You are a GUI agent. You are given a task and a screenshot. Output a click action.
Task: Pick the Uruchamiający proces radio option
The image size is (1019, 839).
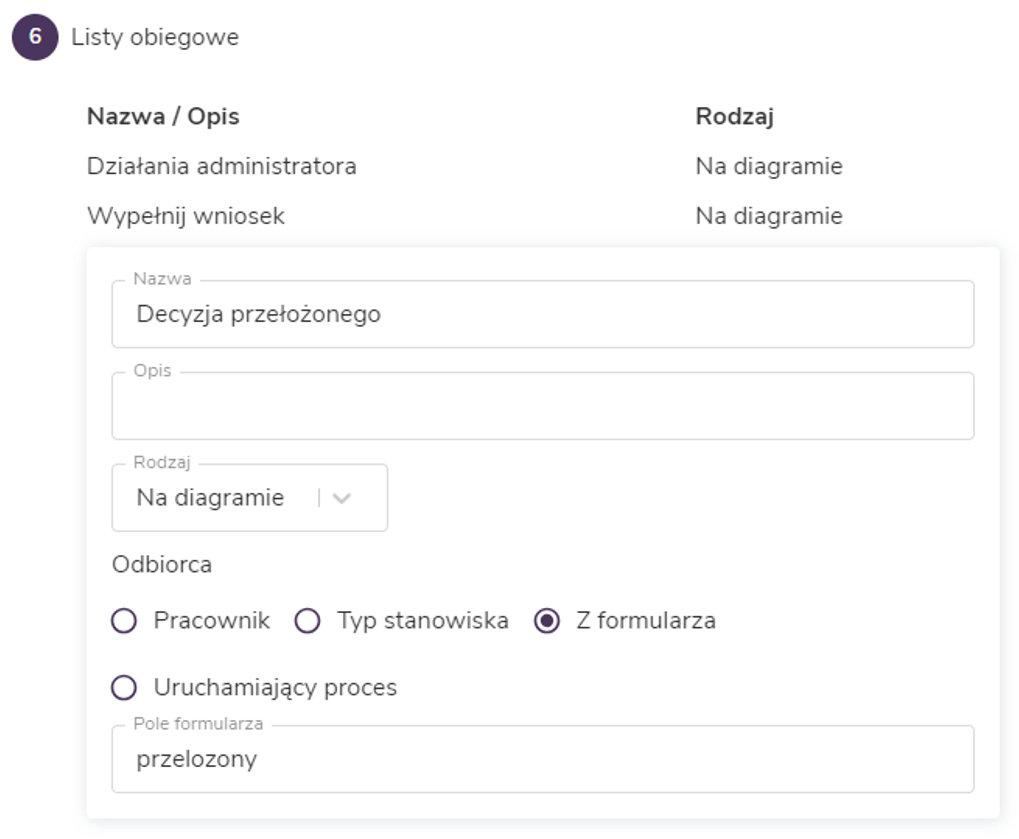tap(124, 688)
